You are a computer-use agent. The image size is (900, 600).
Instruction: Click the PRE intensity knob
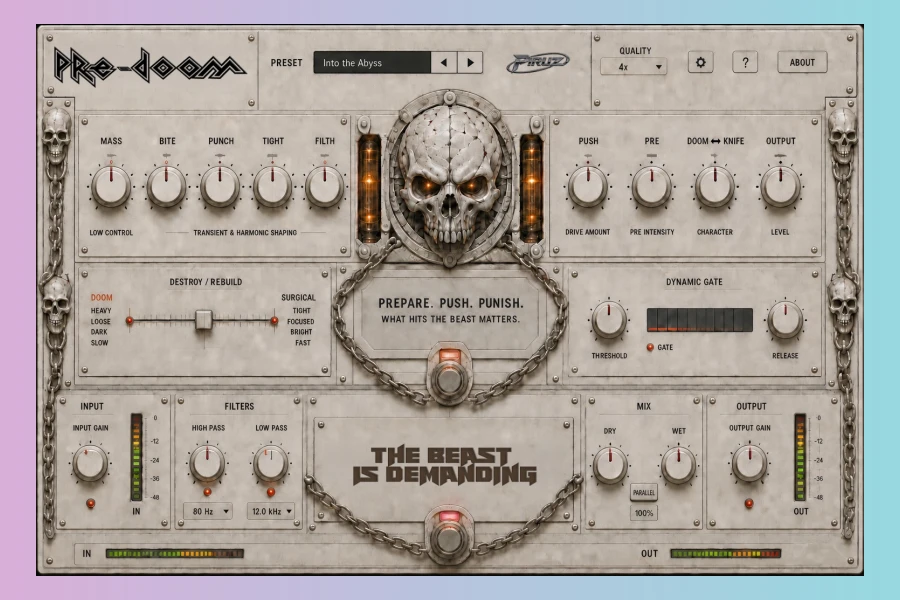tap(651, 187)
